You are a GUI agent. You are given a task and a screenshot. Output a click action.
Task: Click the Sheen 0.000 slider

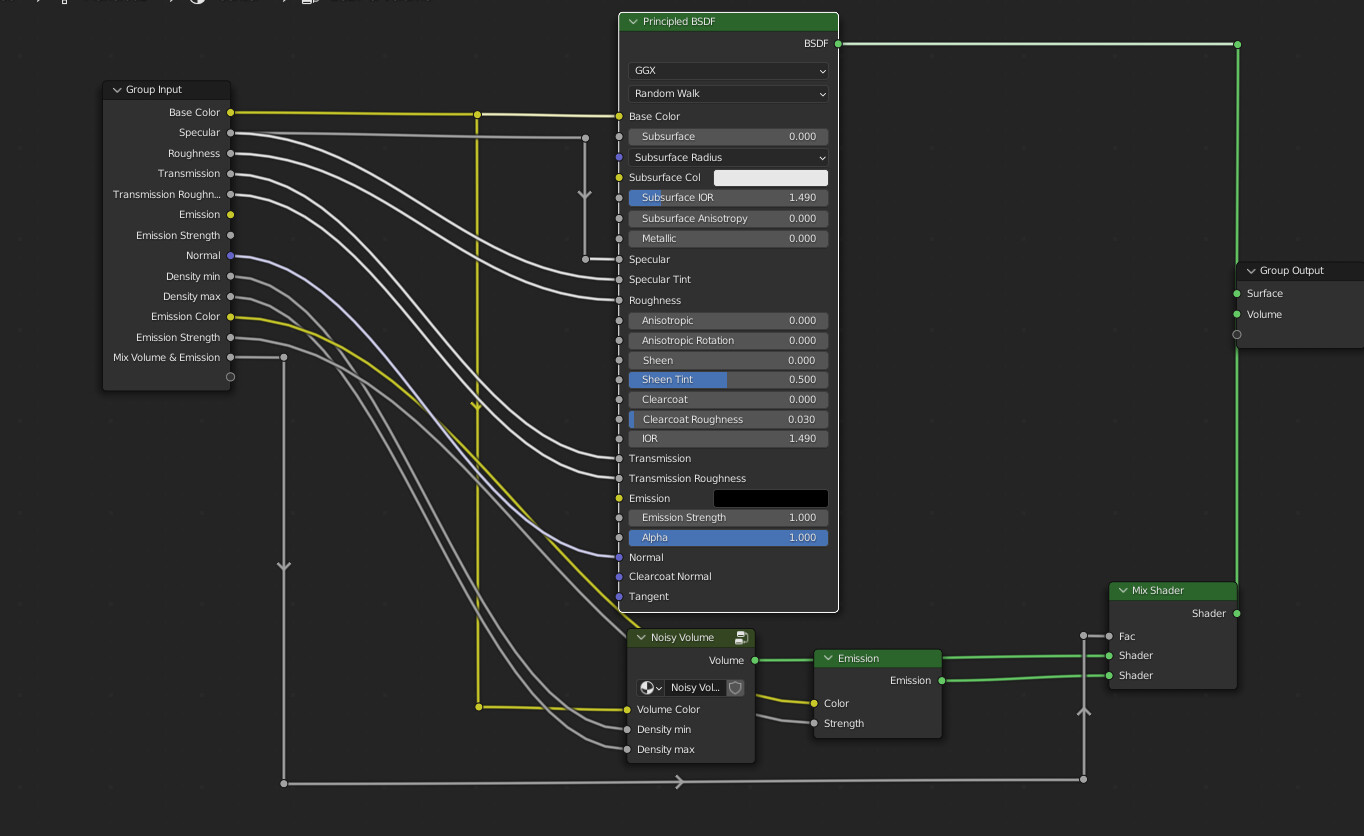click(729, 360)
